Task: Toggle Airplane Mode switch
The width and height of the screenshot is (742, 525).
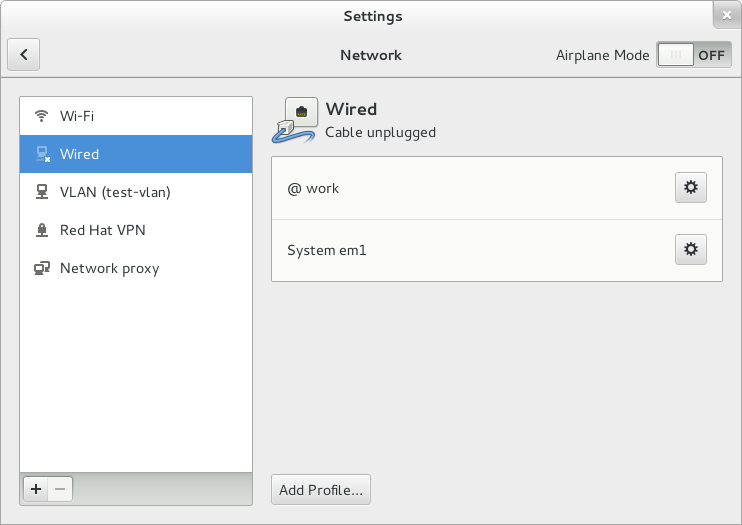Action: tap(694, 55)
